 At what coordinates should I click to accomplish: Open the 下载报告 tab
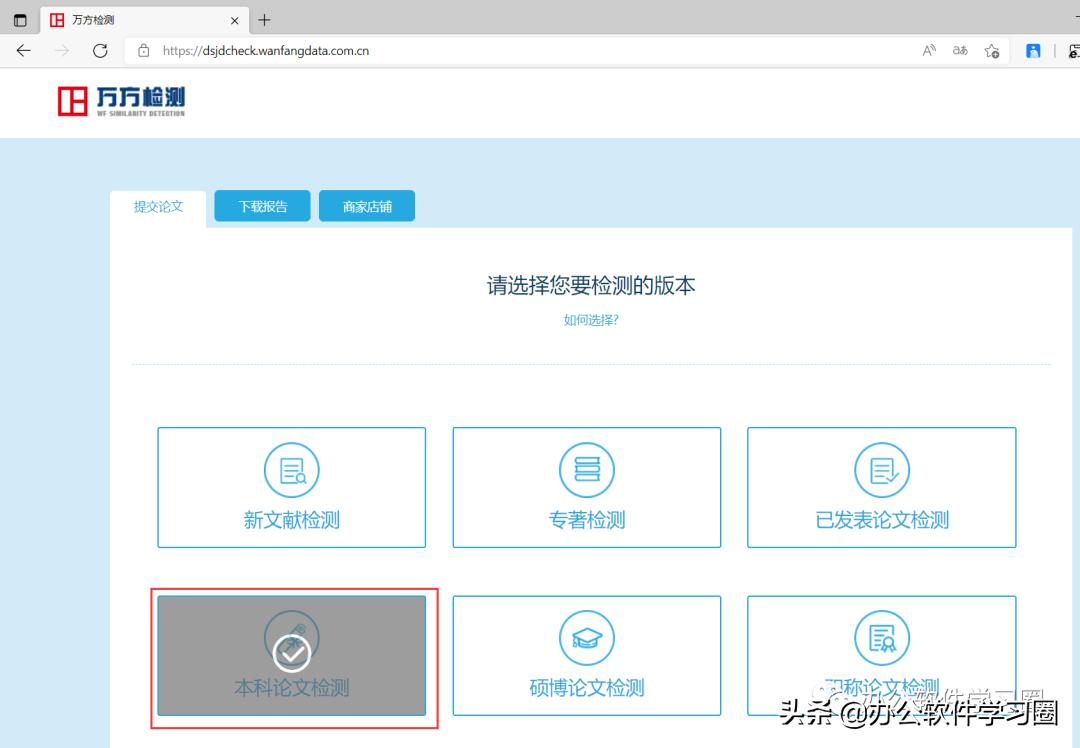point(261,205)
